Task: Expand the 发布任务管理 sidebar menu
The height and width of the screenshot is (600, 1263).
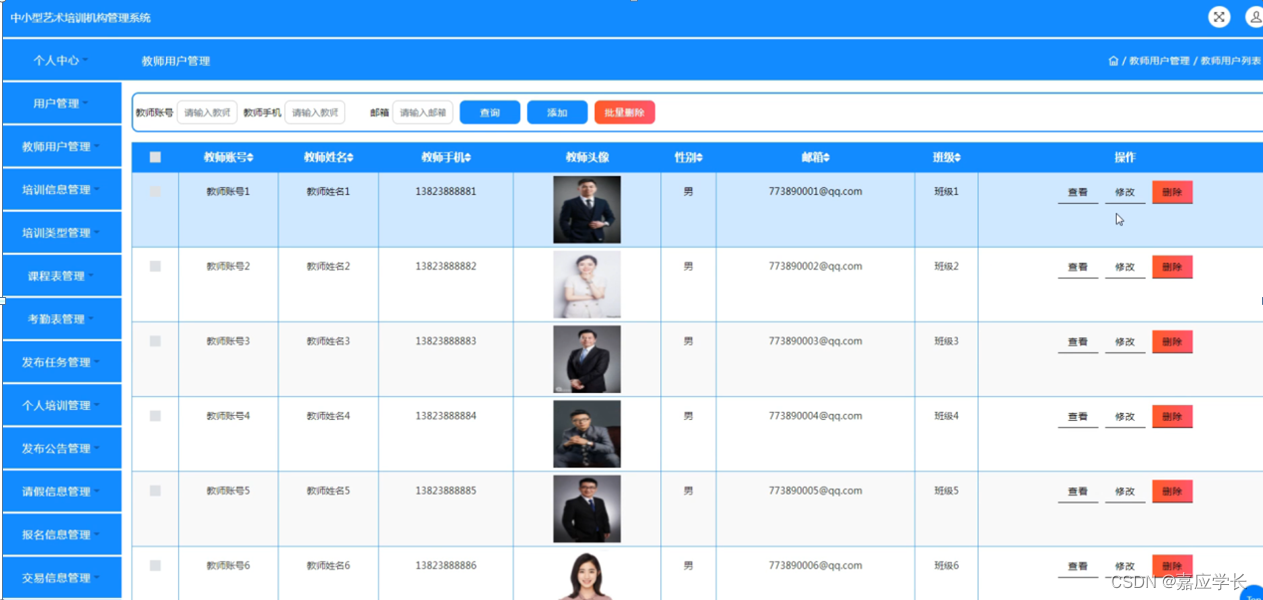Action: tap(62, 362)
